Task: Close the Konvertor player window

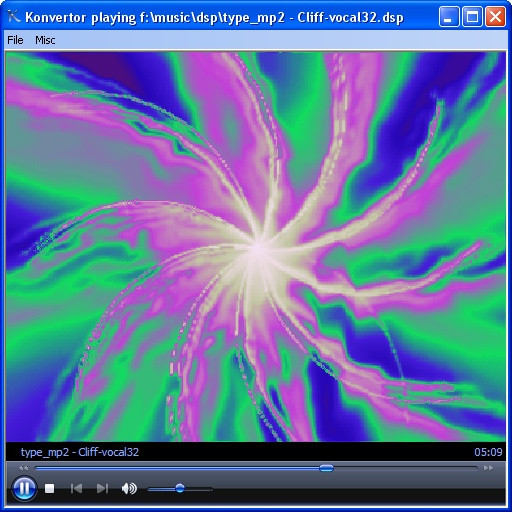Action: 495,17
